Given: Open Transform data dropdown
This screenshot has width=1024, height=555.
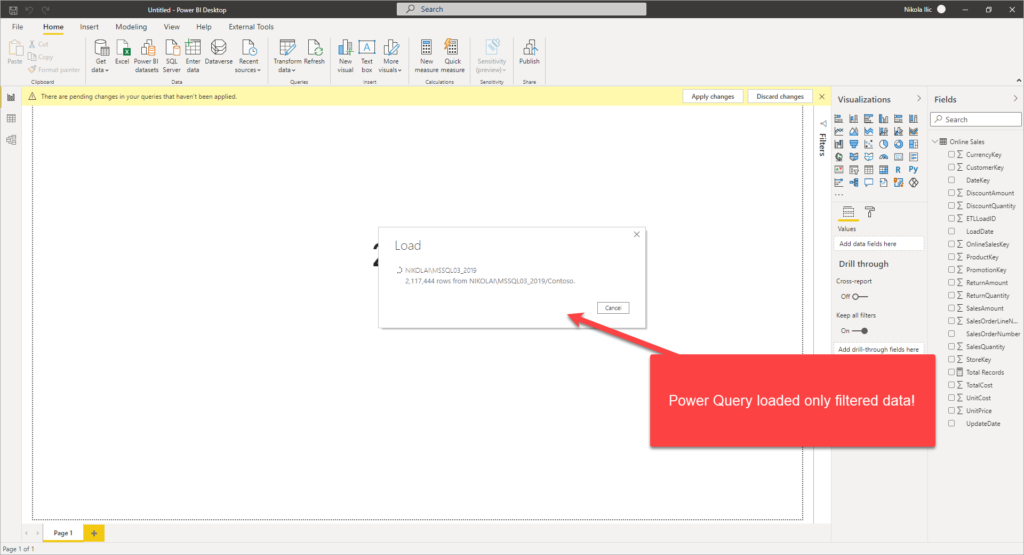Looking at the screenshot, I should 287,56.
